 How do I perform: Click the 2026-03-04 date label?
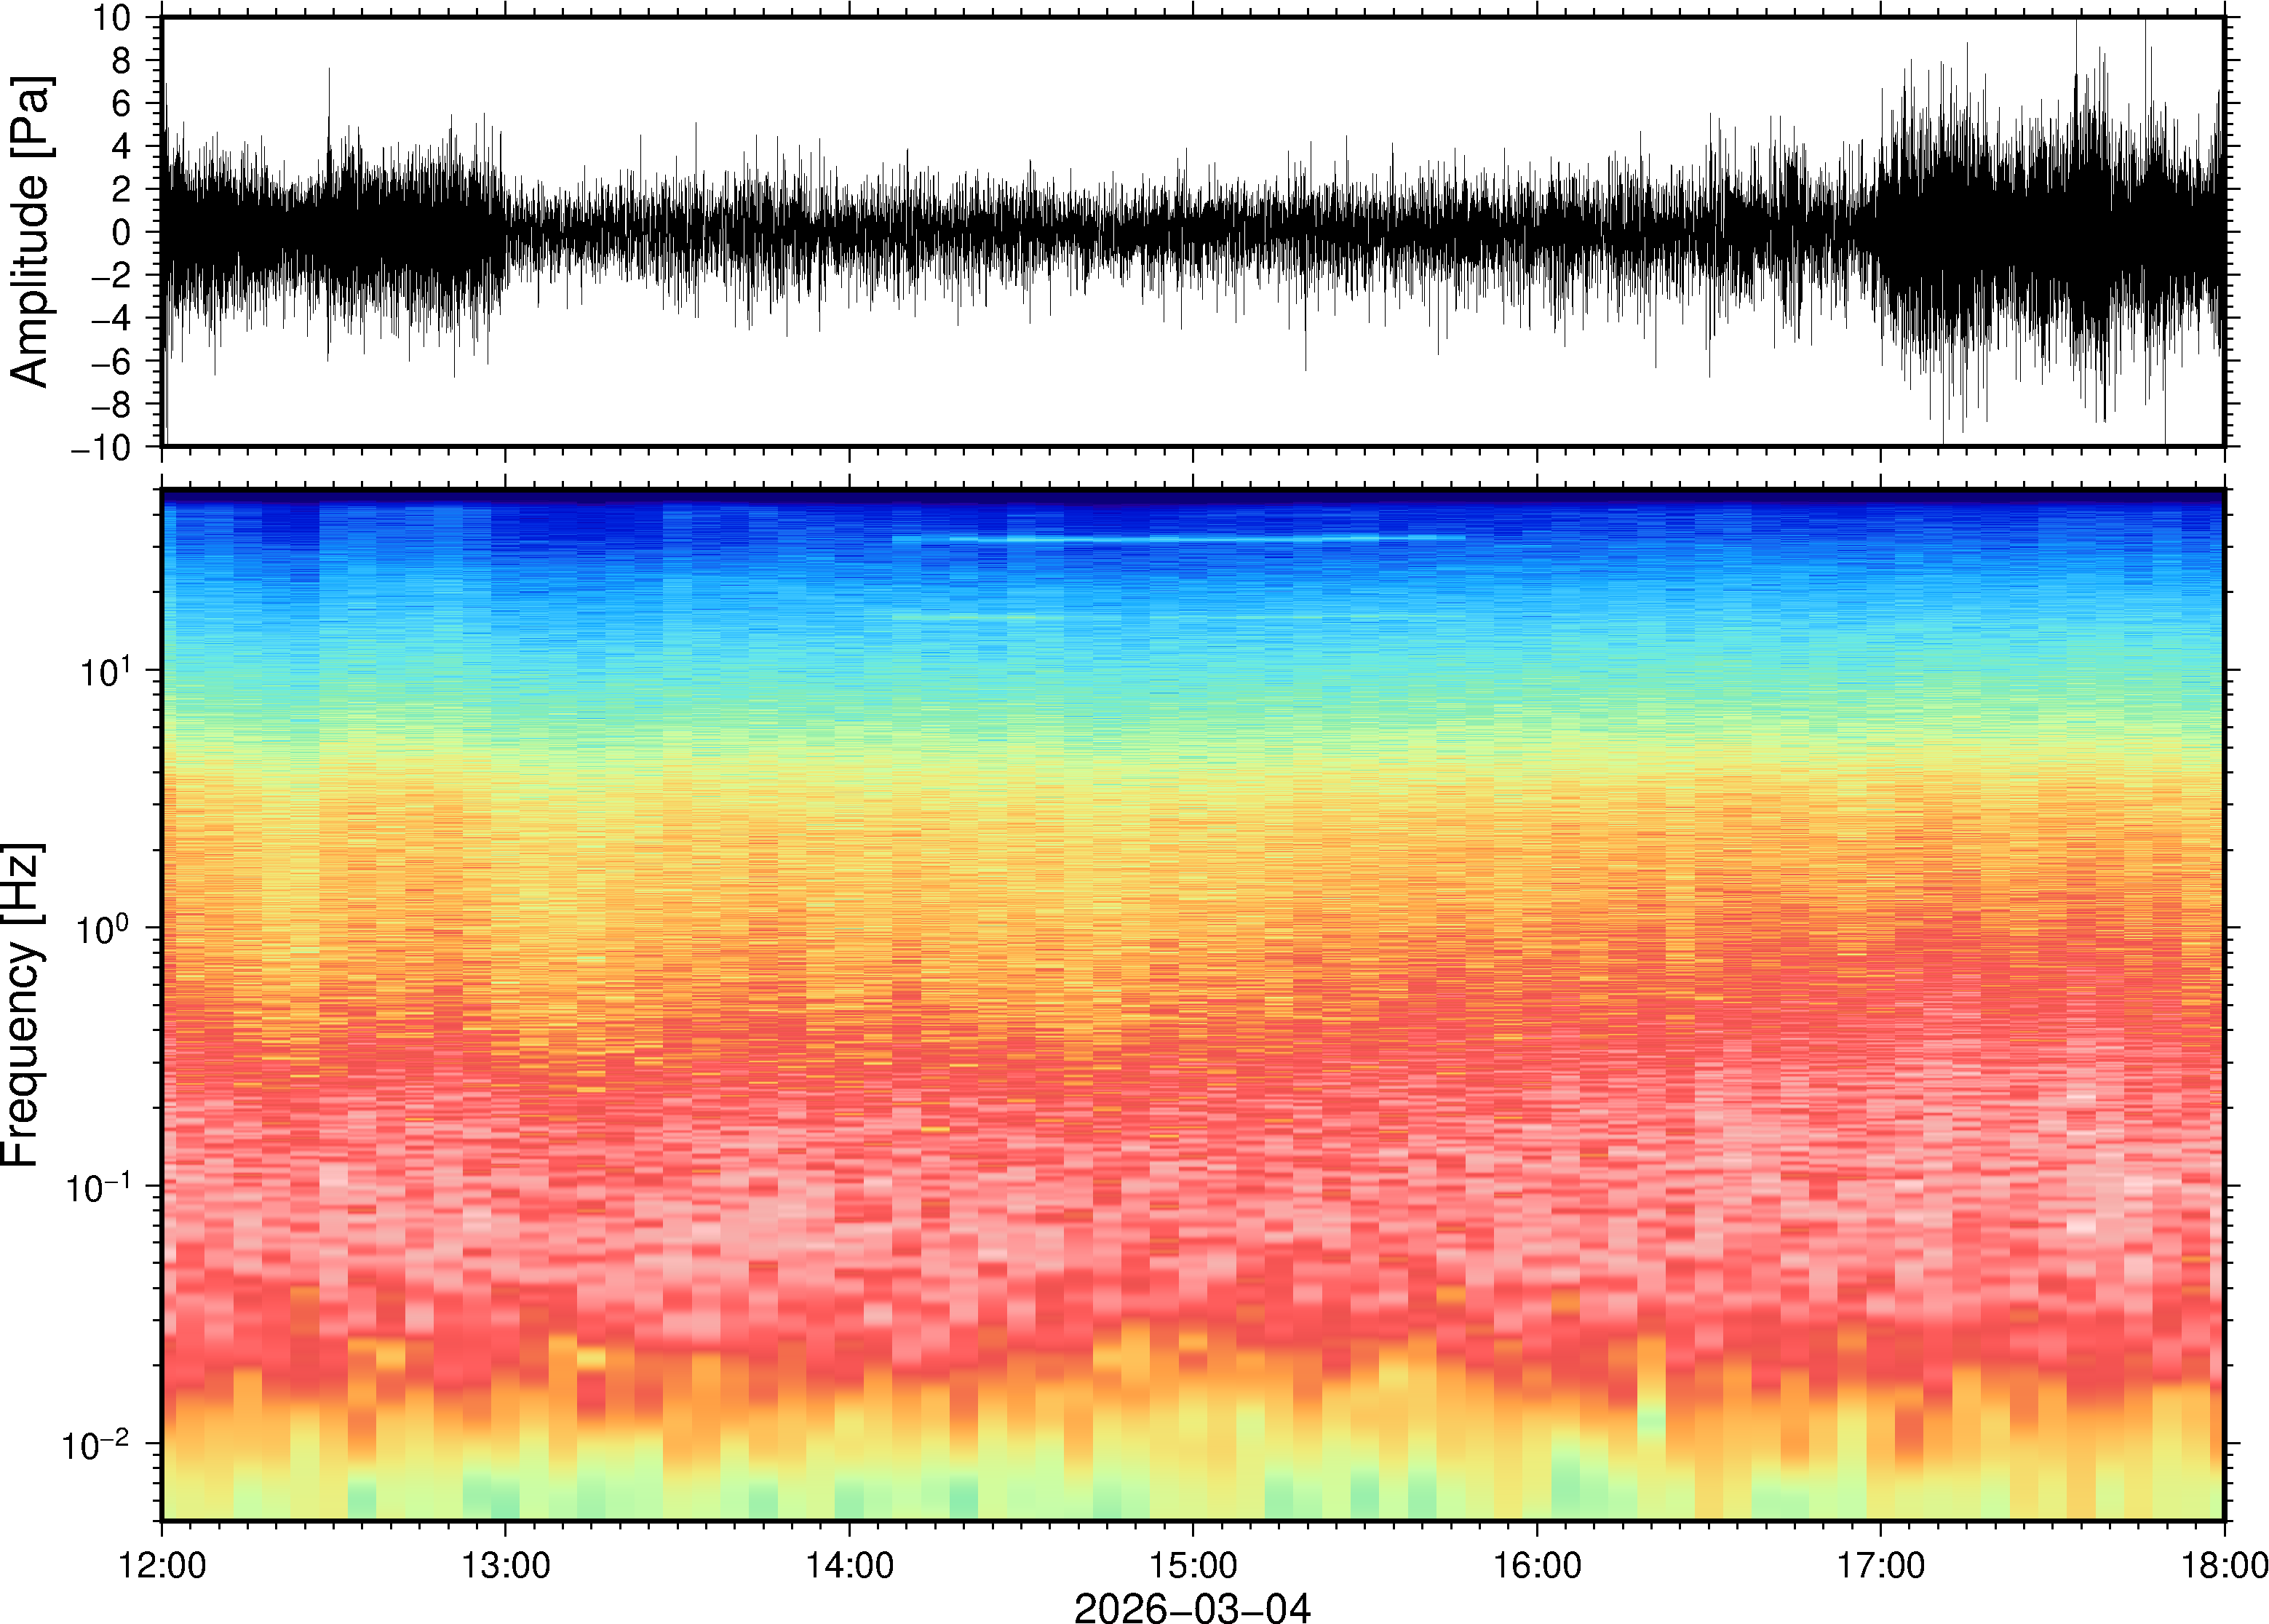(1192, 1607)
